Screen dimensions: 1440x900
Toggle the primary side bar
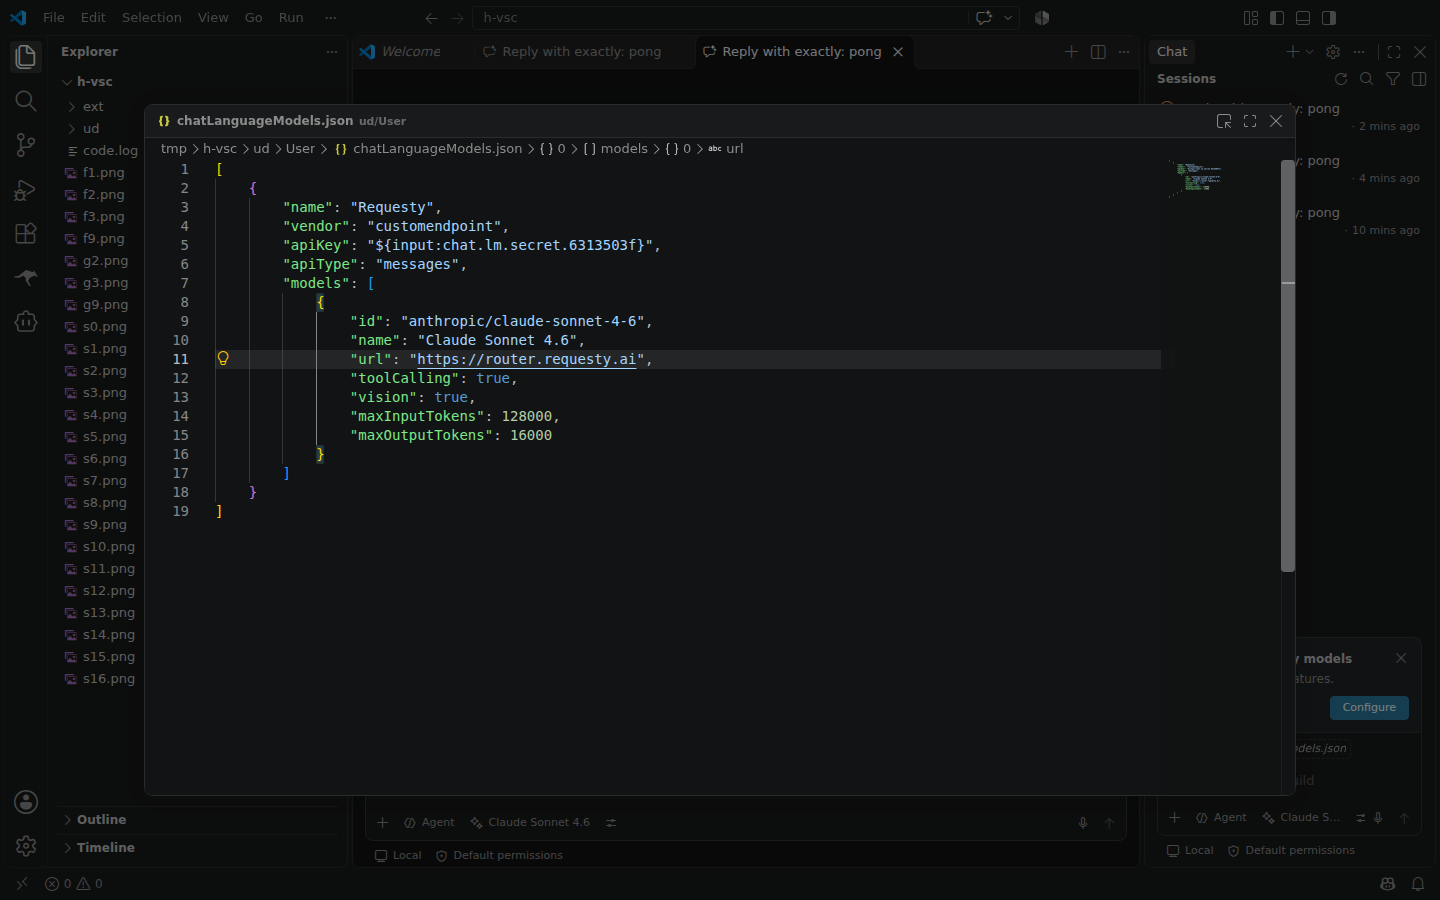coord(1277,18)
